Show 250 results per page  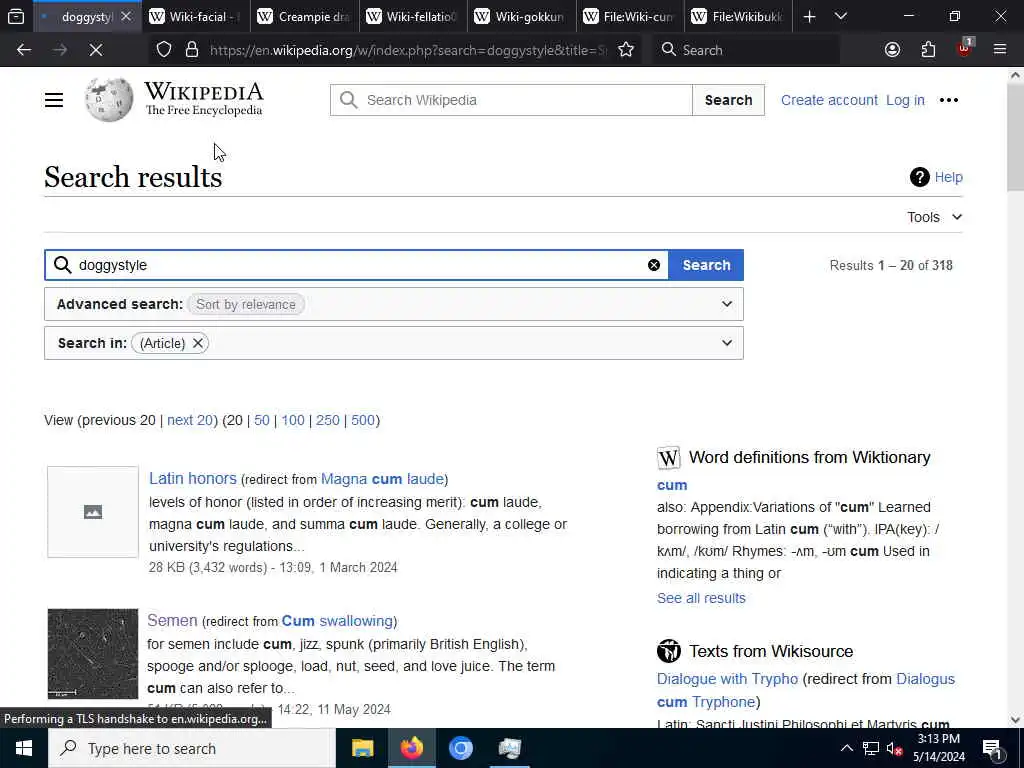coord(328,420)
